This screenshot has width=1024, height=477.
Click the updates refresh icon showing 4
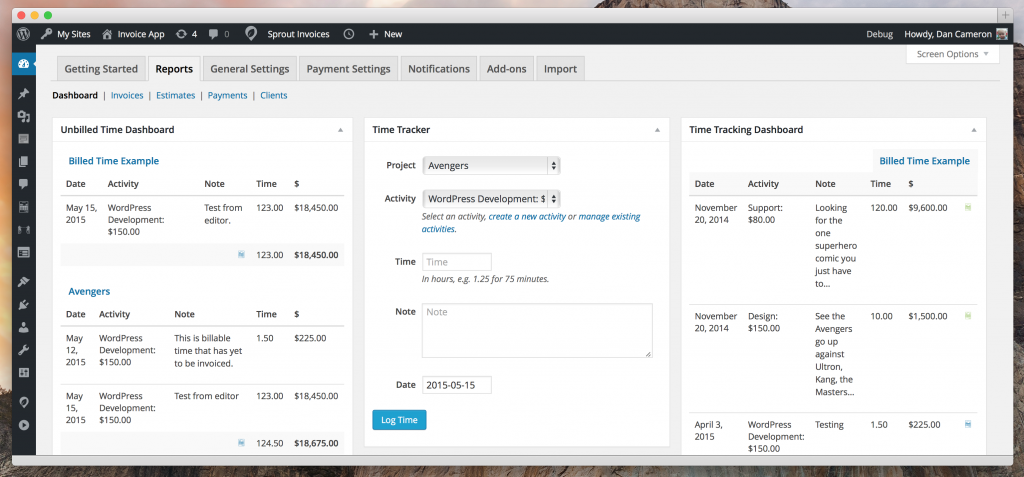point(182,34)
